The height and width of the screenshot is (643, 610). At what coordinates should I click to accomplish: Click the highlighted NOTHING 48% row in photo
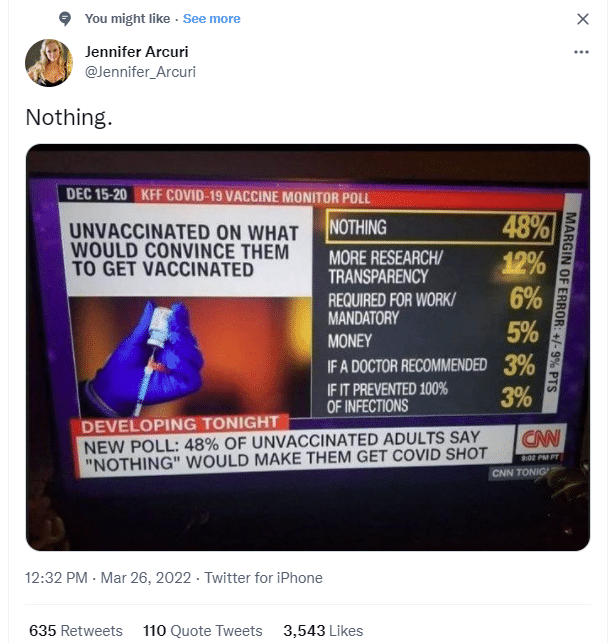[x=441, y=228]
